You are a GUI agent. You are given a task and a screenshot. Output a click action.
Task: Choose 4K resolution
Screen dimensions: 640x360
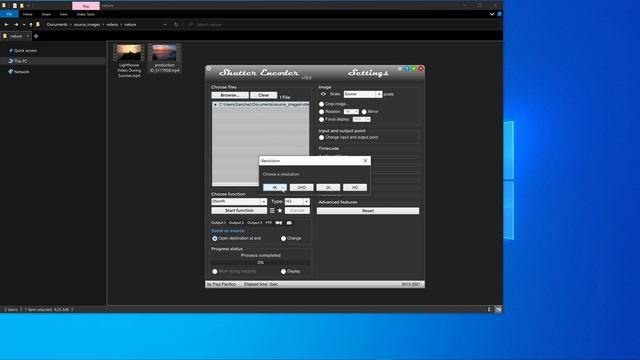pyautogui.click(x=275, y=187)
